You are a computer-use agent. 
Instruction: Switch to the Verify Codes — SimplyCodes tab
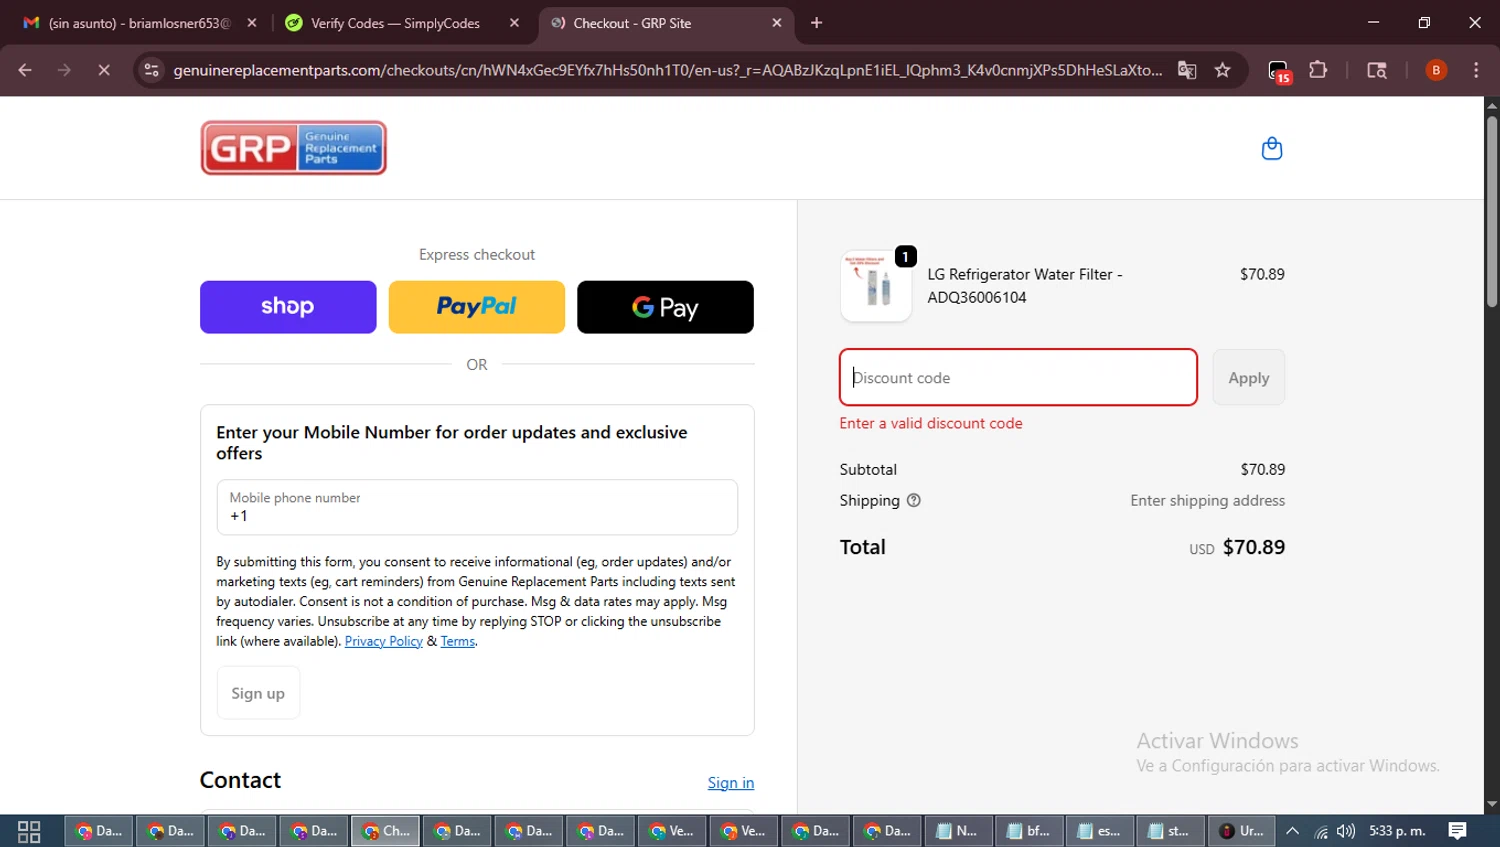point(395,23)
